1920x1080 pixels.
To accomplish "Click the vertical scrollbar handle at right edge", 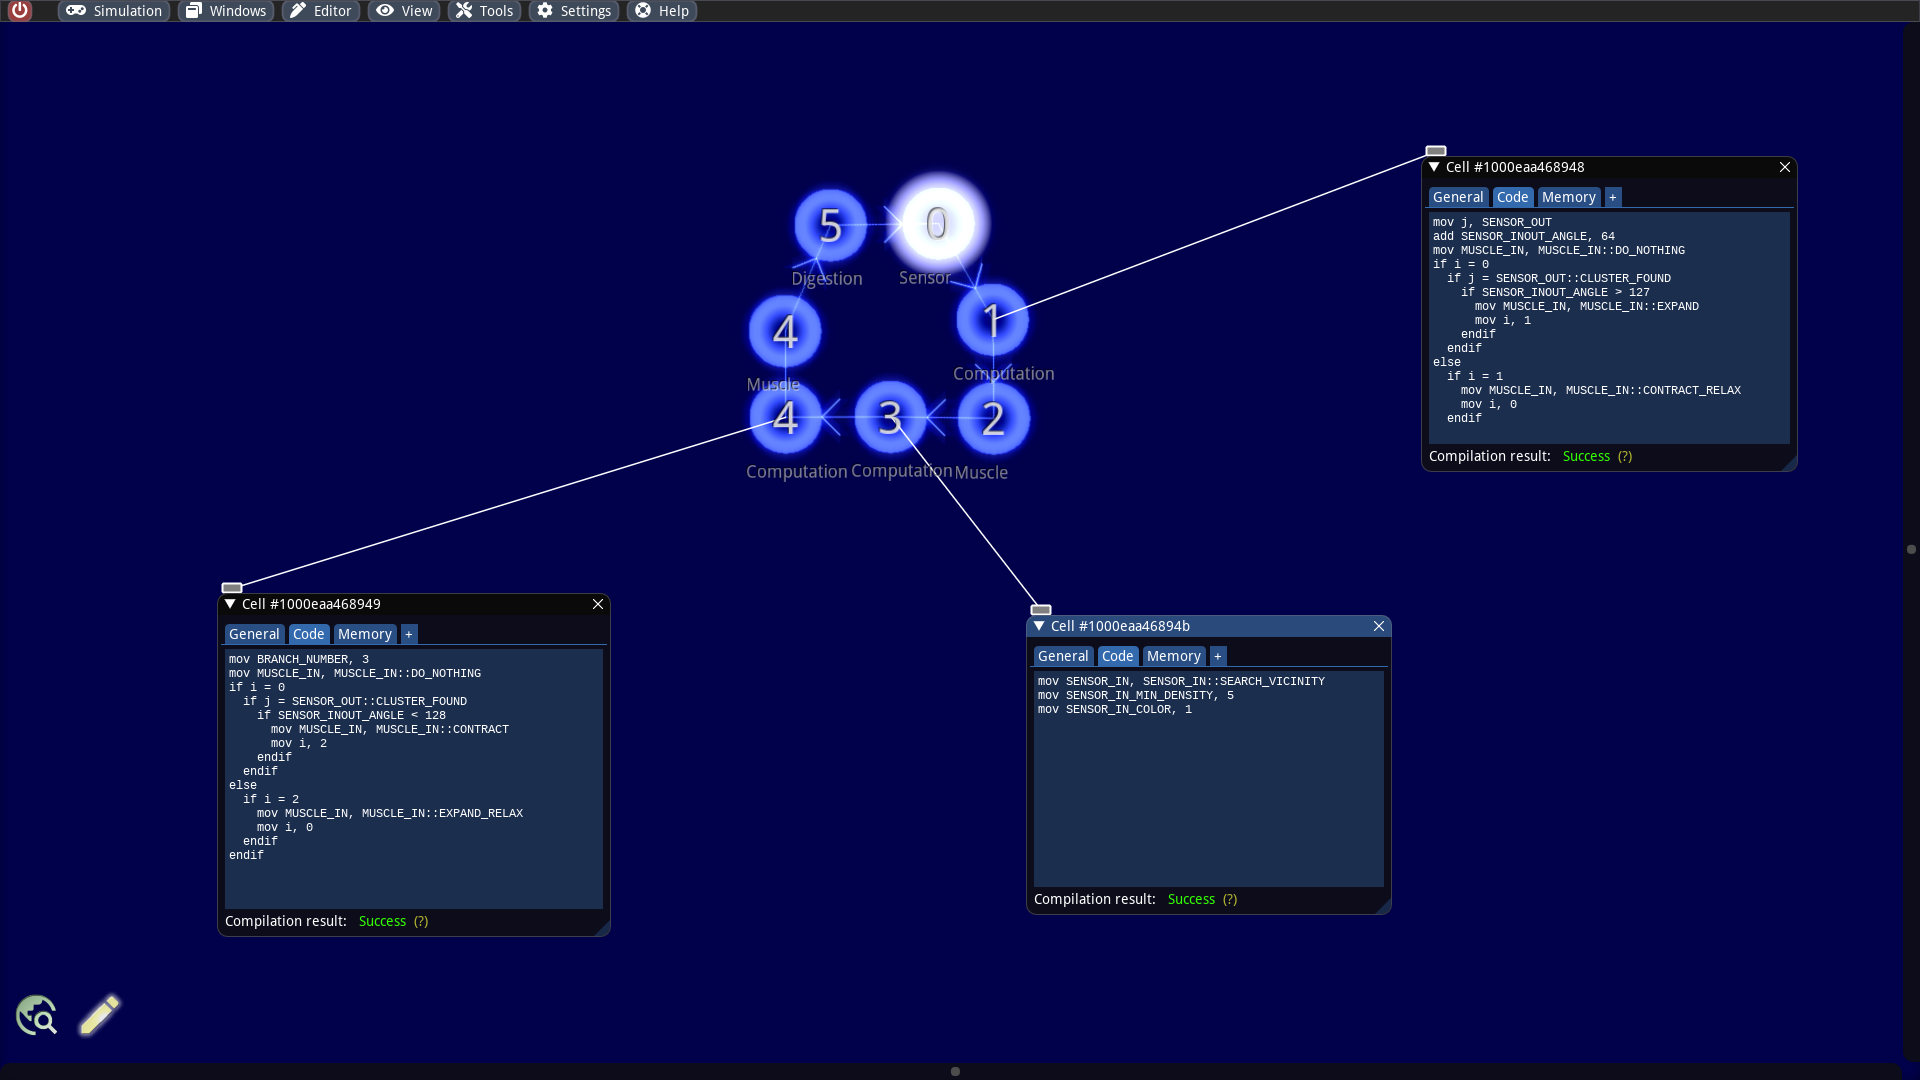I will pos(1911,549).
